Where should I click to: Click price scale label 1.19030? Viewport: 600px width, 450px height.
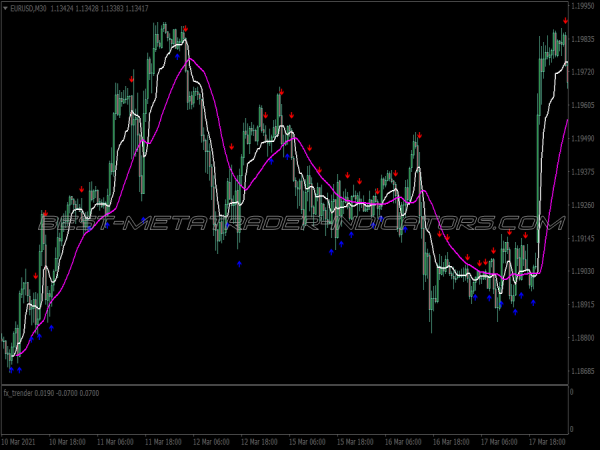tap(583, 271)
